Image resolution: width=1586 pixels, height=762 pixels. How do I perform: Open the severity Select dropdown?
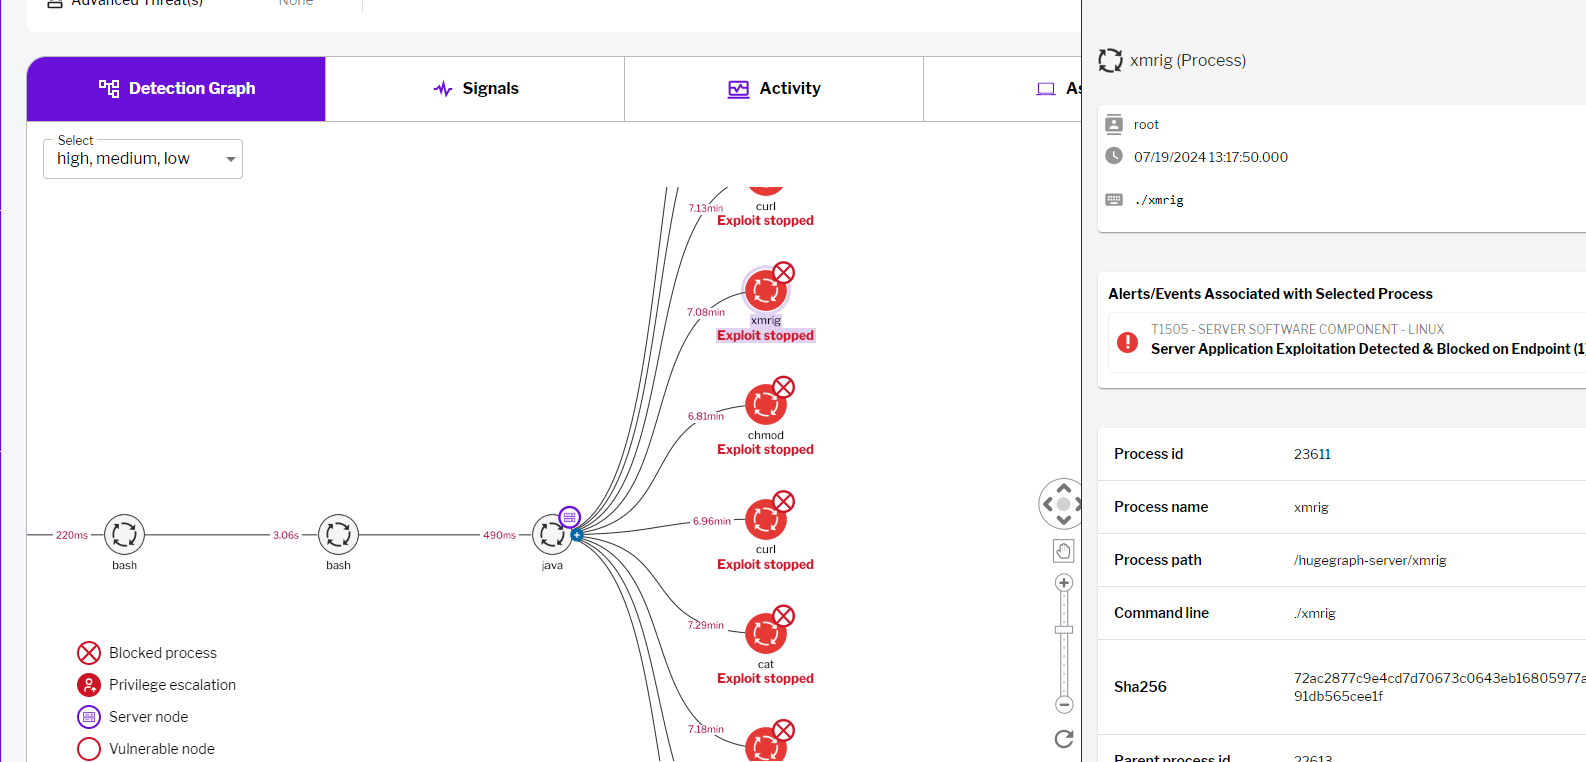click(143, 159)
